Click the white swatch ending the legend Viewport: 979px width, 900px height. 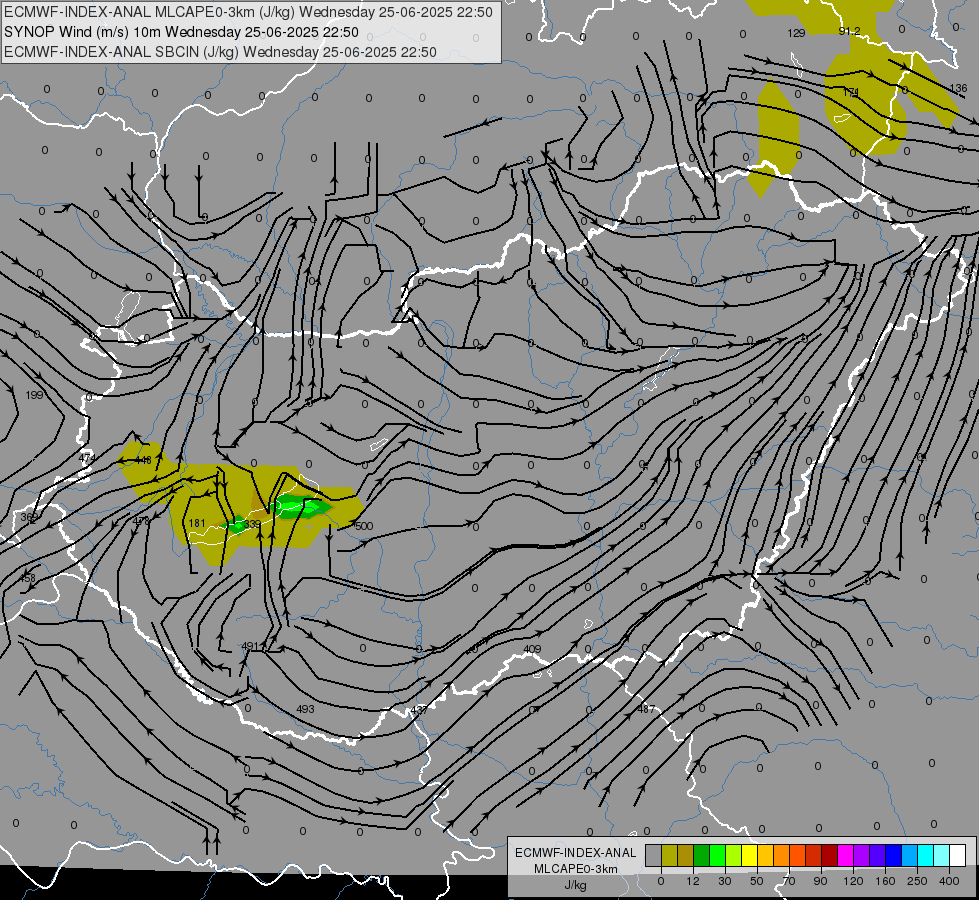(958, 856)
